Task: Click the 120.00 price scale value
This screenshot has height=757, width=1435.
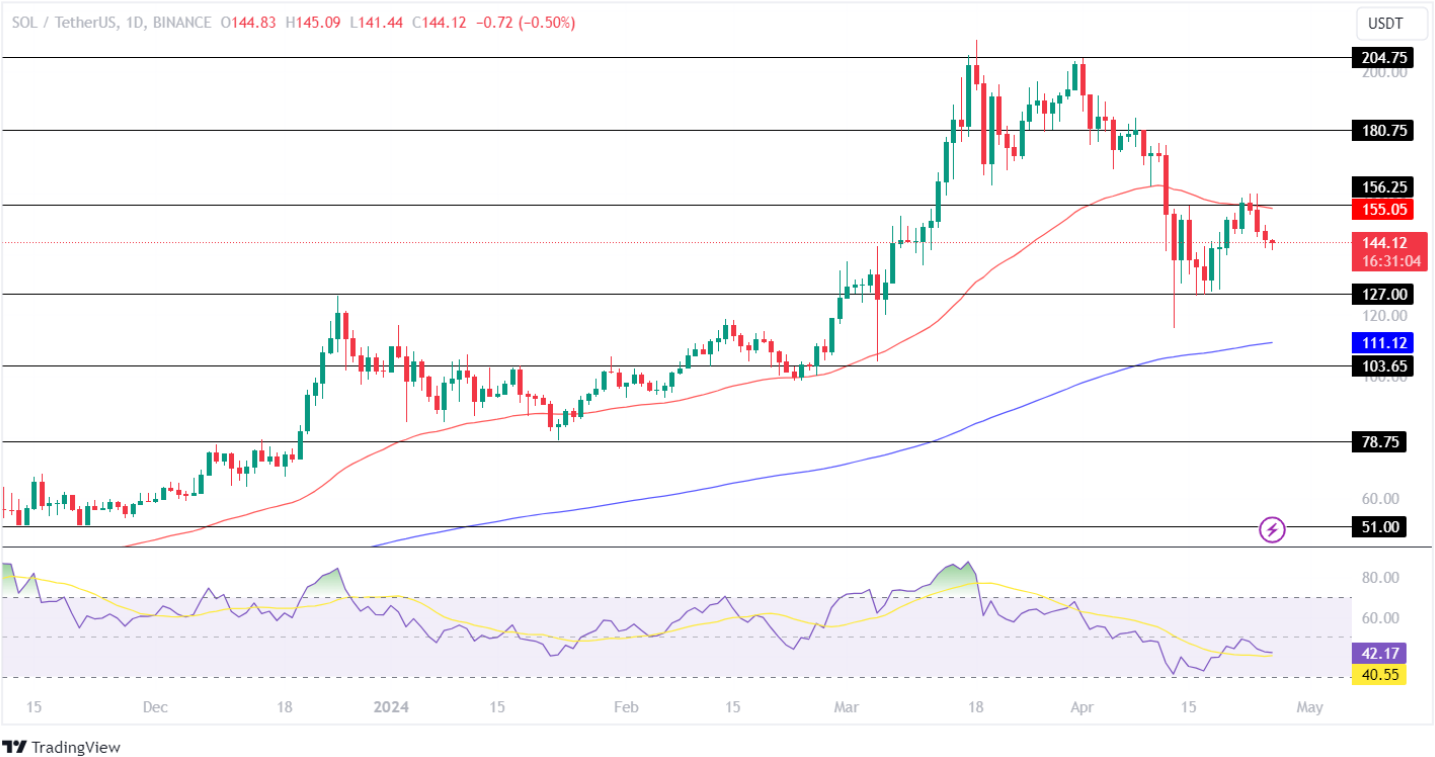Action: coord(1385,315)
